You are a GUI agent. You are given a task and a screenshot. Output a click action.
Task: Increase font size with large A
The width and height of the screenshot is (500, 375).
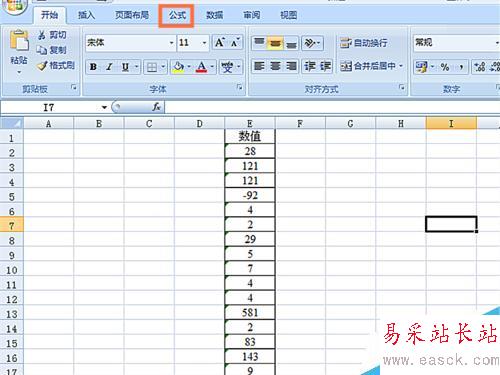(x=220, y=43)
